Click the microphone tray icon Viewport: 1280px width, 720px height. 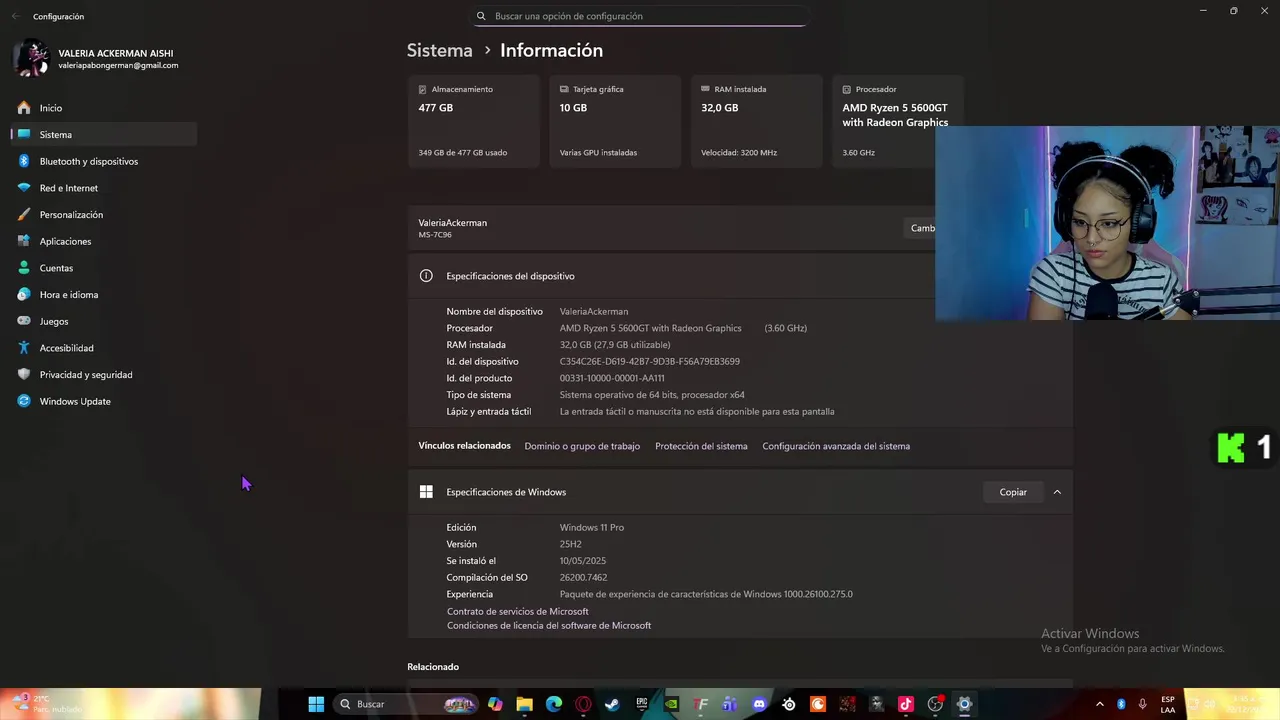coord(1142,704)
